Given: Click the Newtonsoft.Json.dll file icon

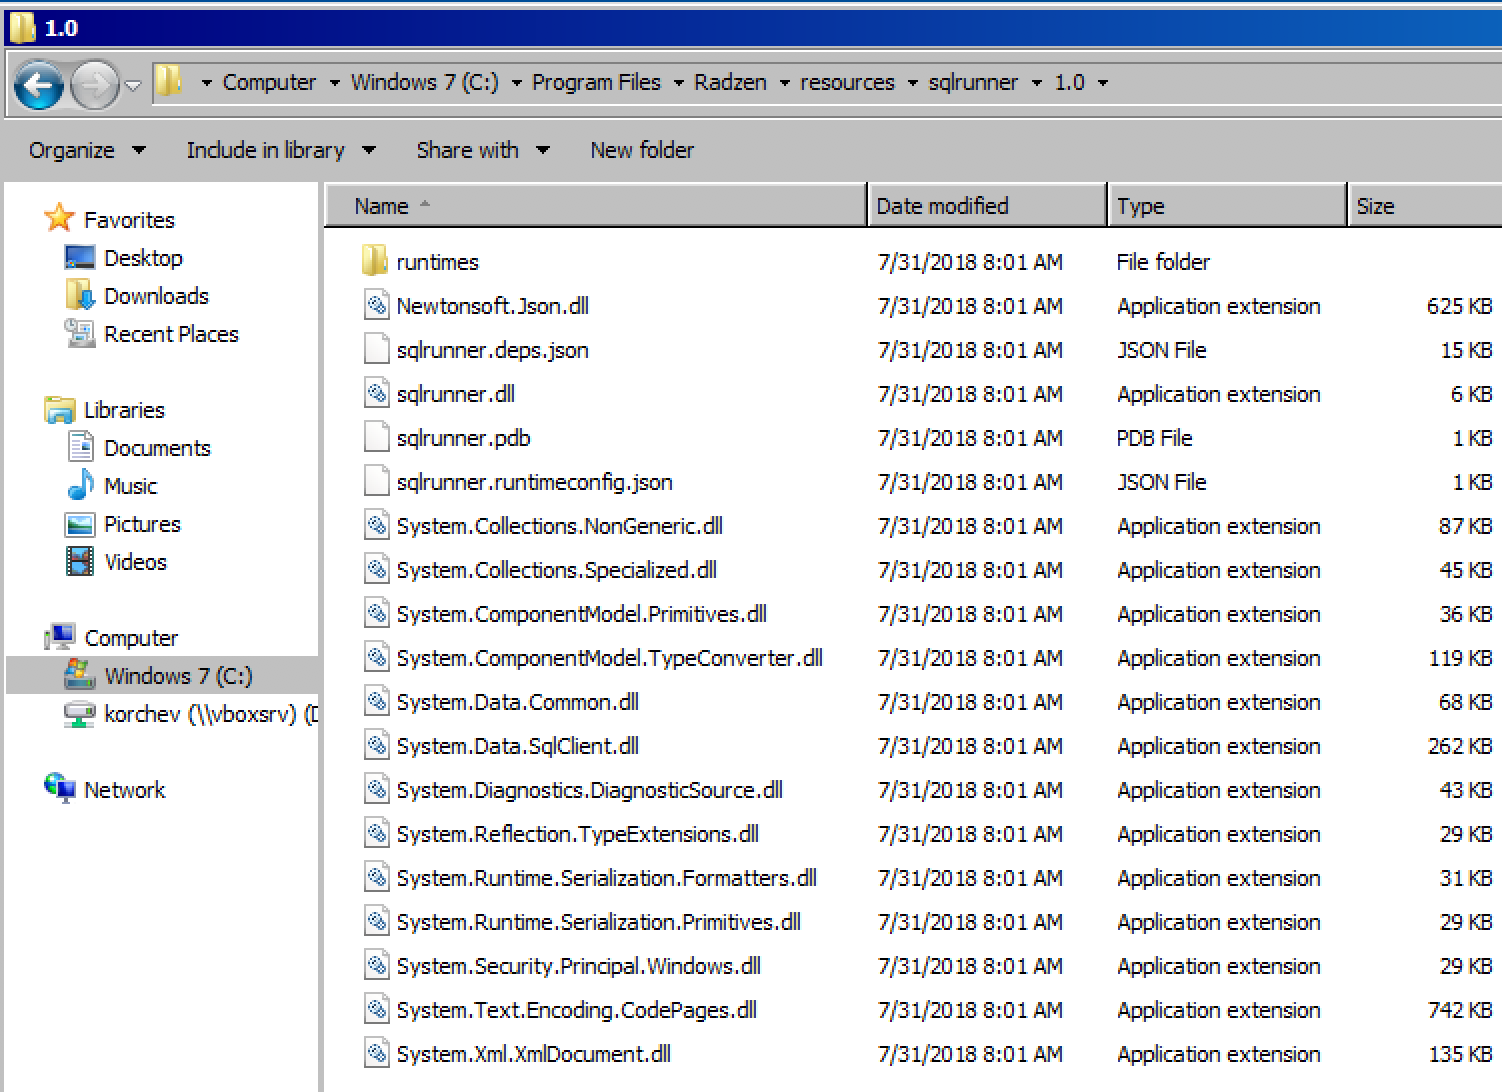Looking at the screenshot, I should 376,306.
